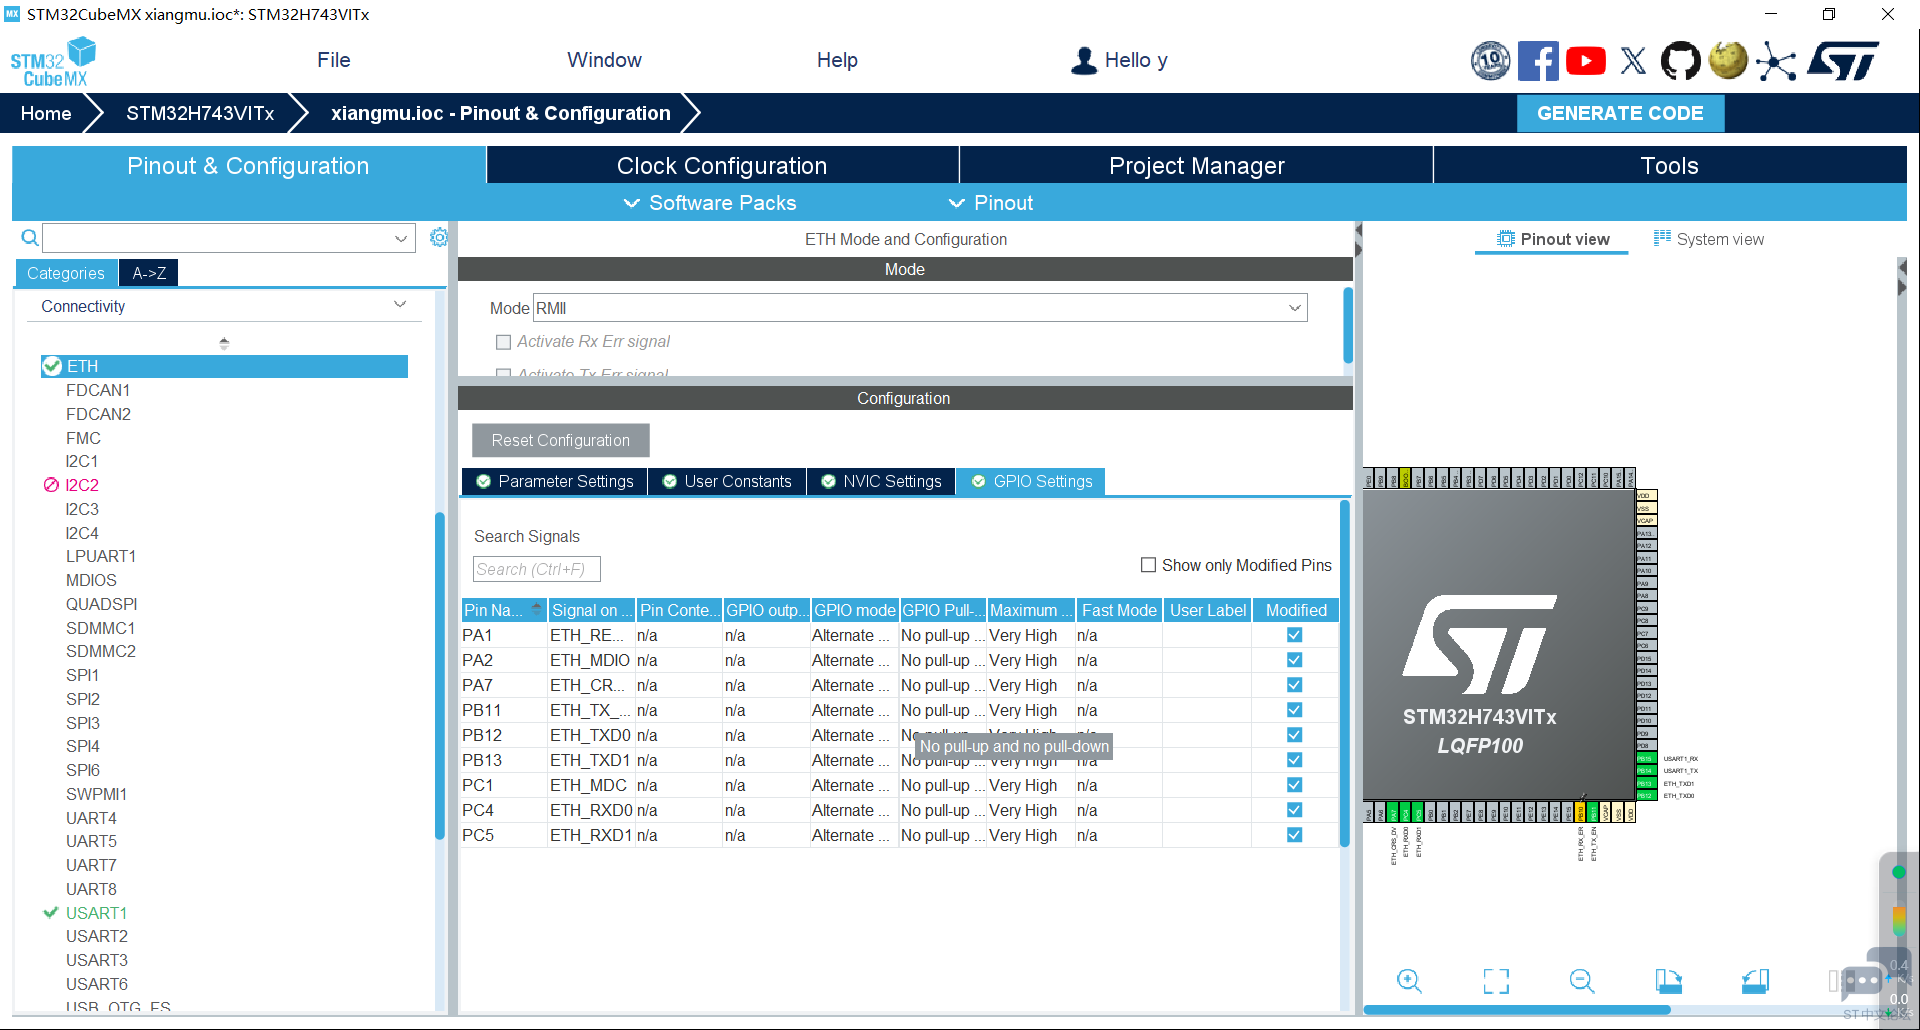The image size is (1920, 1030).
Task: Open the Parameter Settings tab
Action: point(555,482)
